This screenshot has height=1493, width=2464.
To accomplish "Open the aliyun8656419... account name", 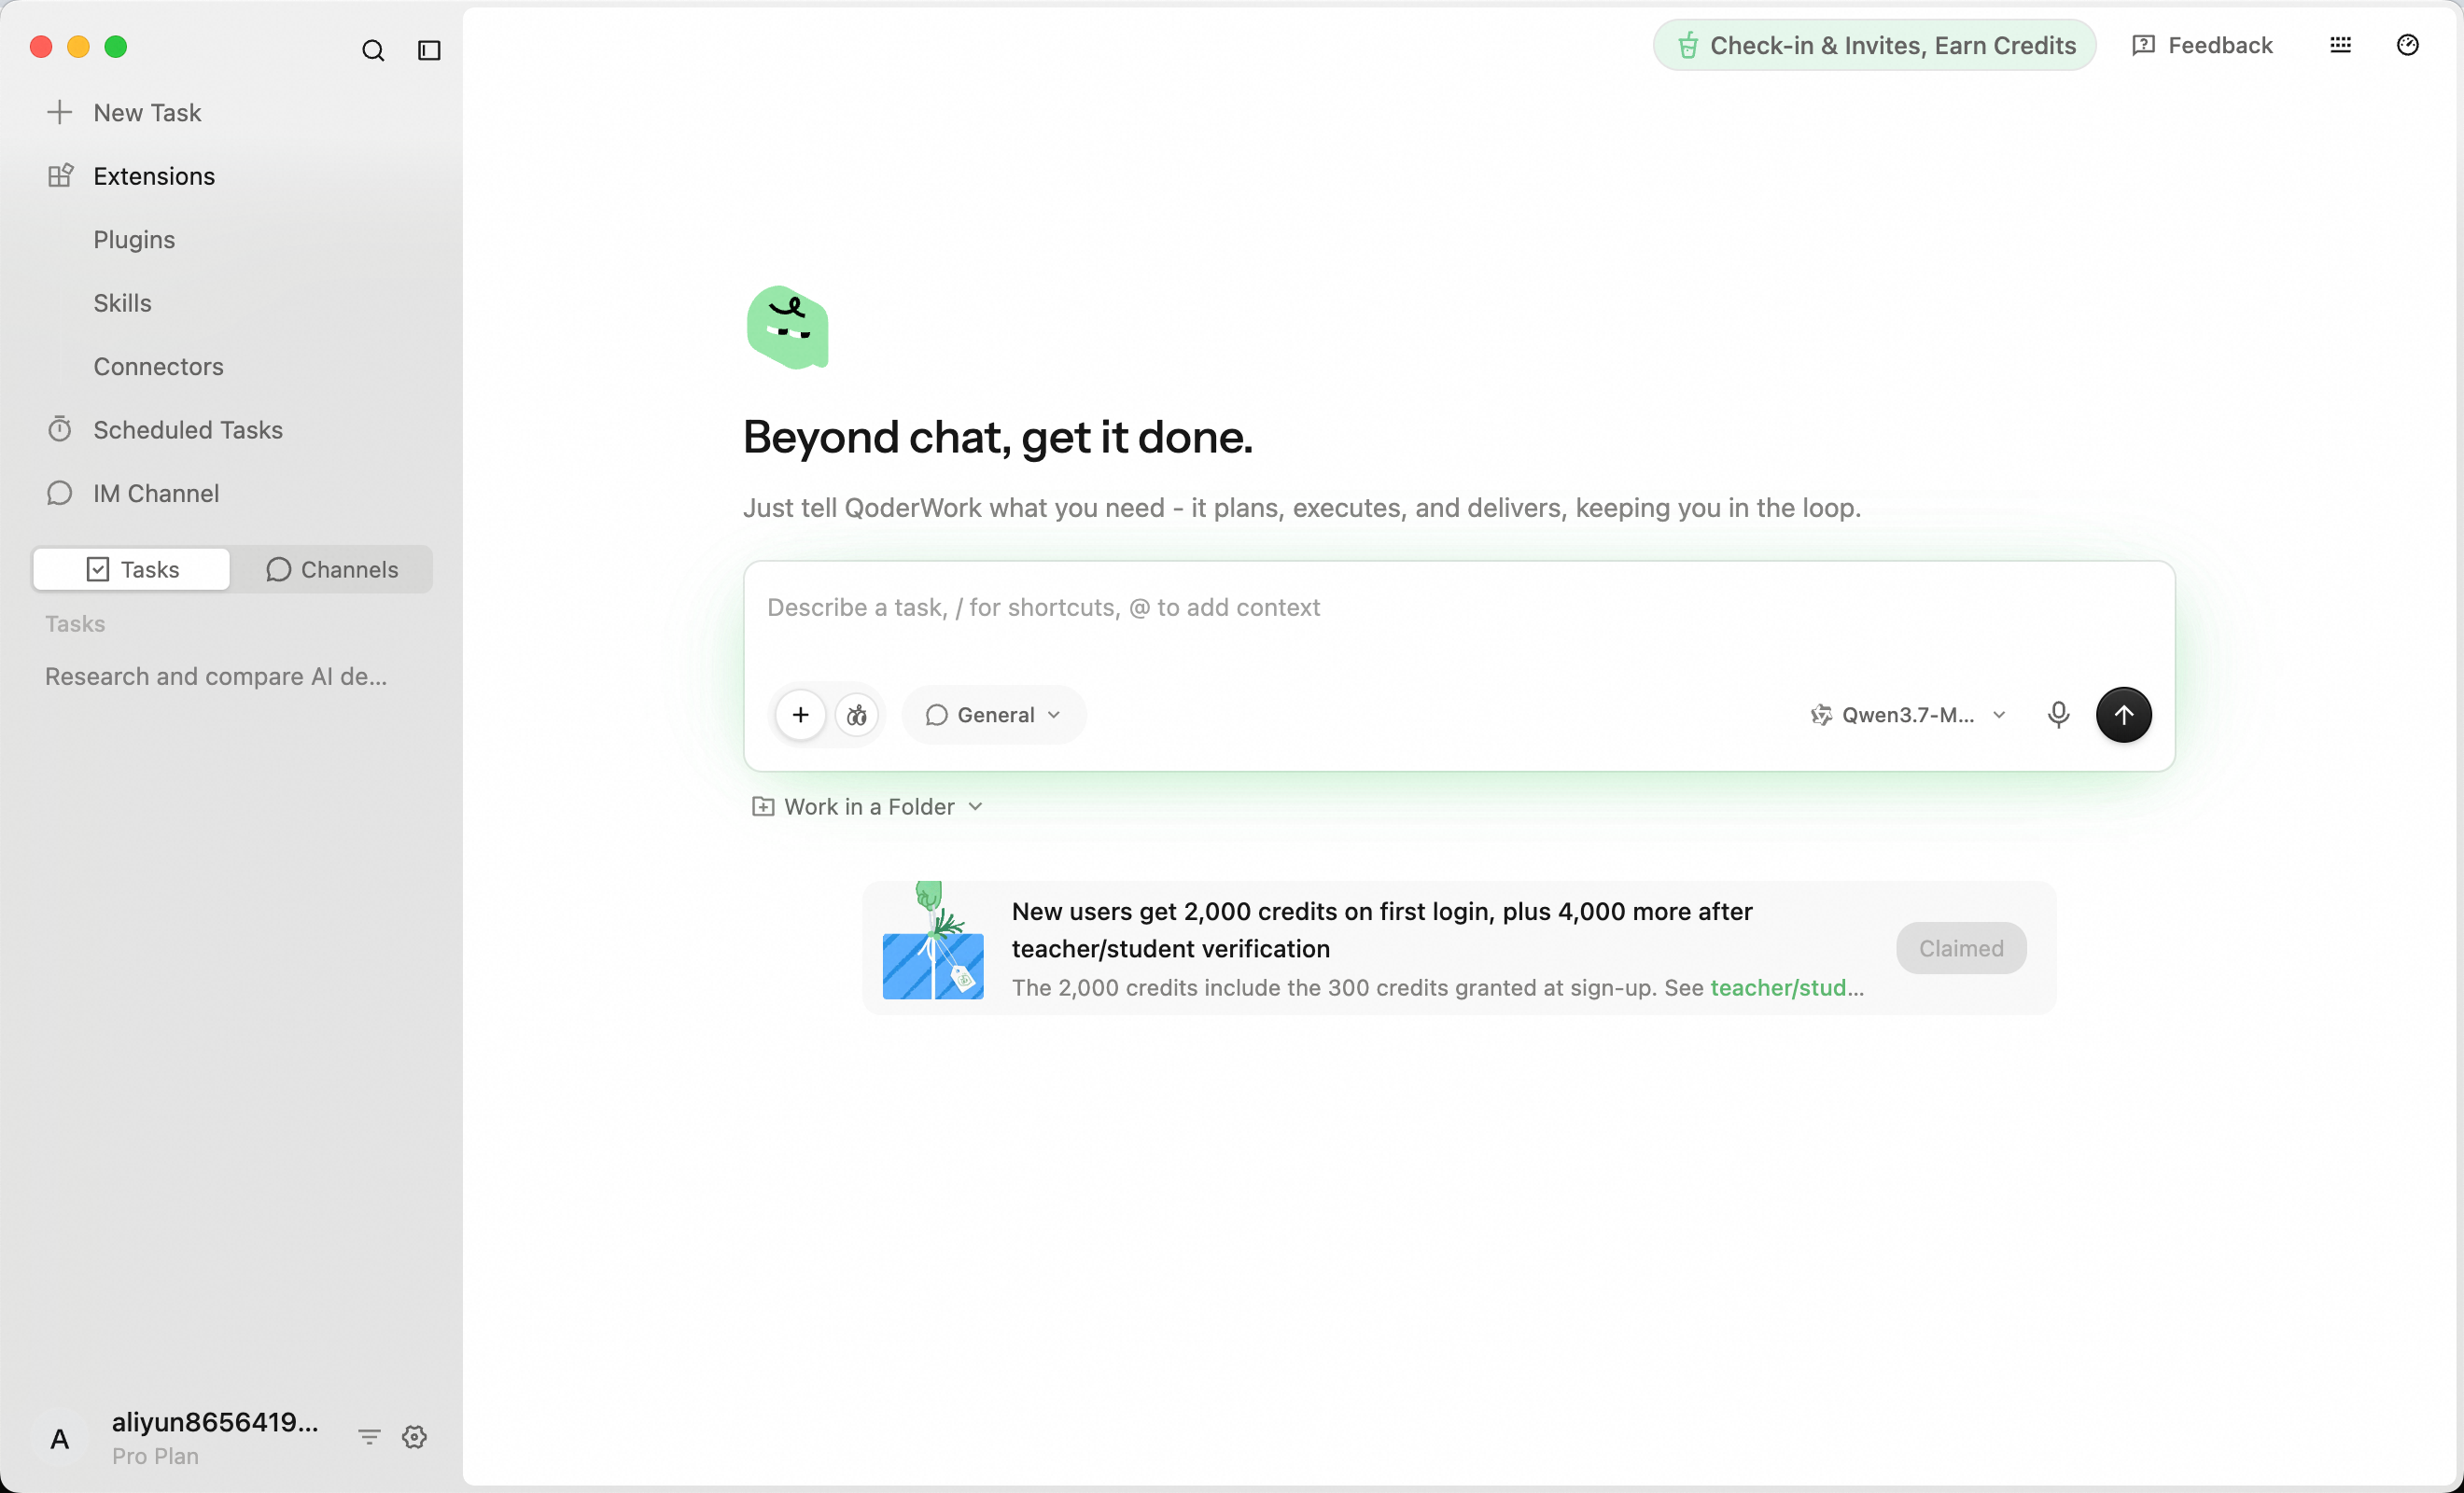I will click(x=215, y=1421).
